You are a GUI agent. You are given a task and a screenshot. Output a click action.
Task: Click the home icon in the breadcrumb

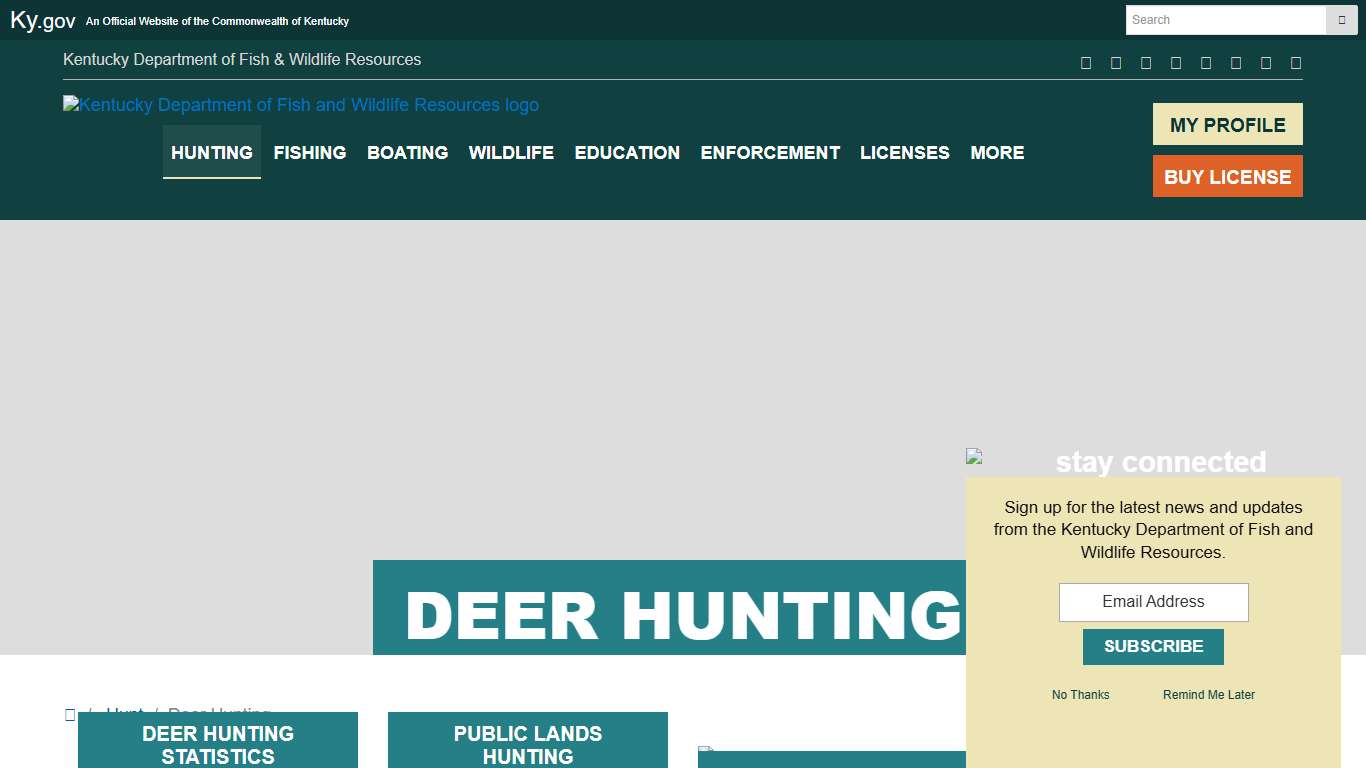(x=70, y=714)
